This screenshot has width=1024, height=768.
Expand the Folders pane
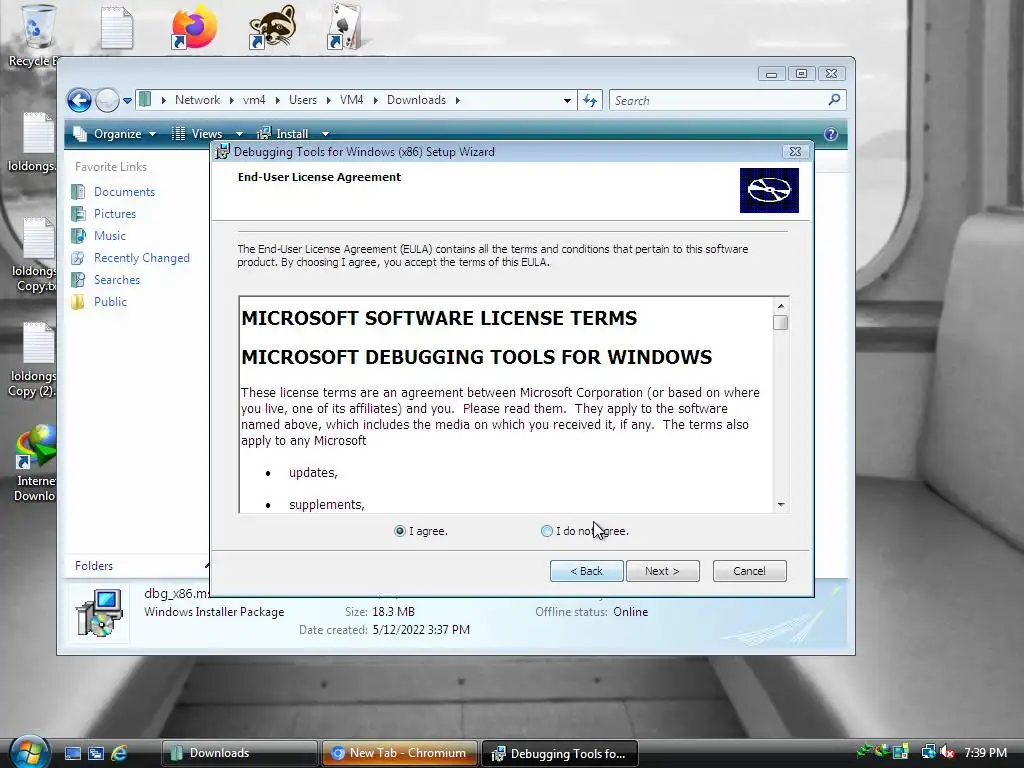(x=137, y=566)
